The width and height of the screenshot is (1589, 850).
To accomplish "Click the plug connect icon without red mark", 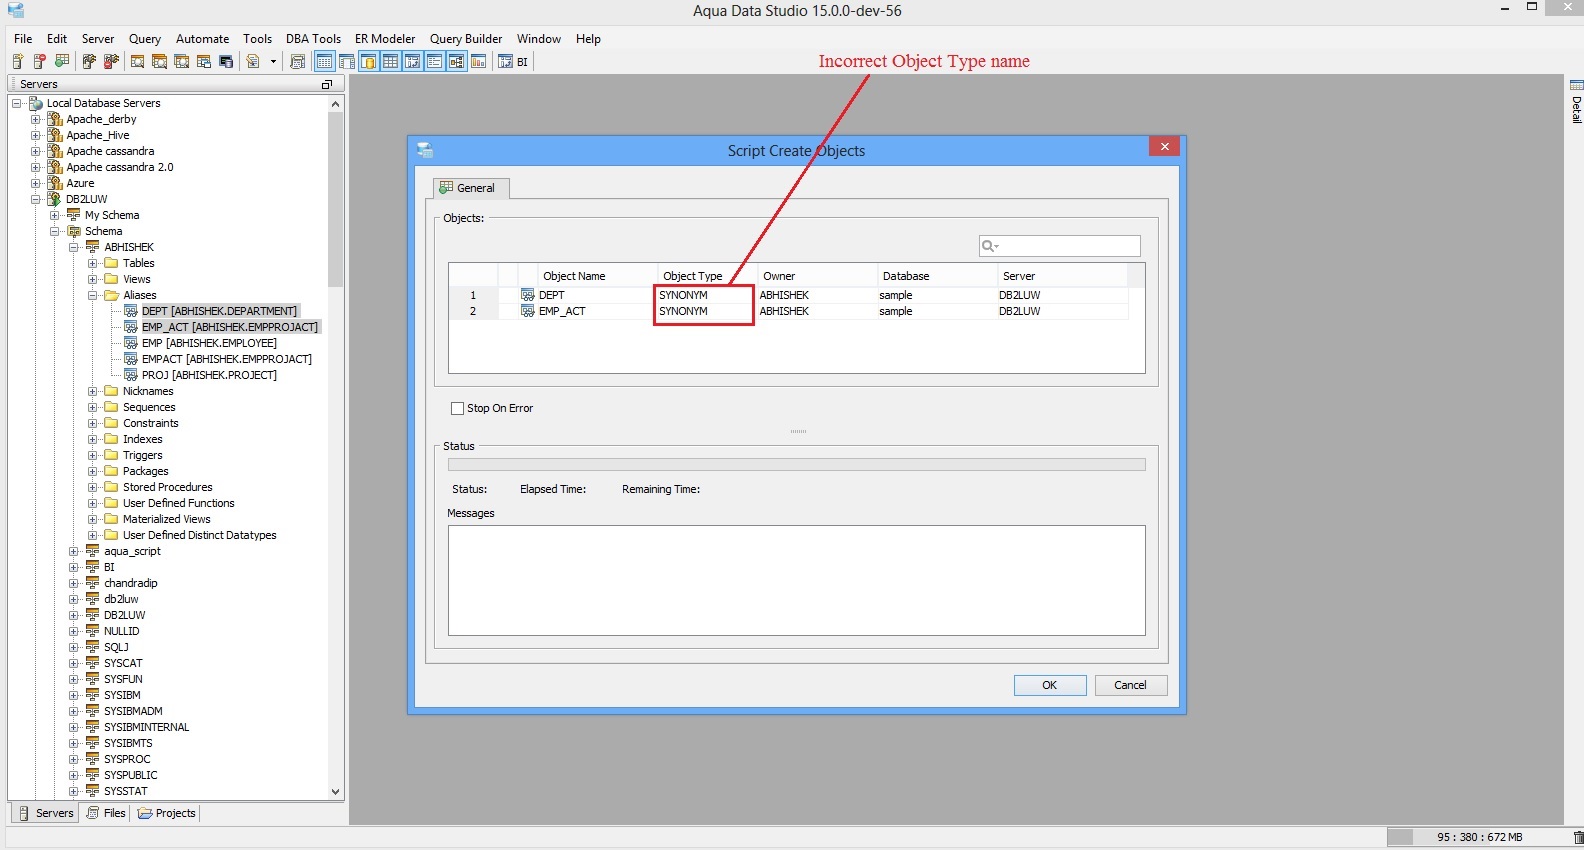I will 89,62.
